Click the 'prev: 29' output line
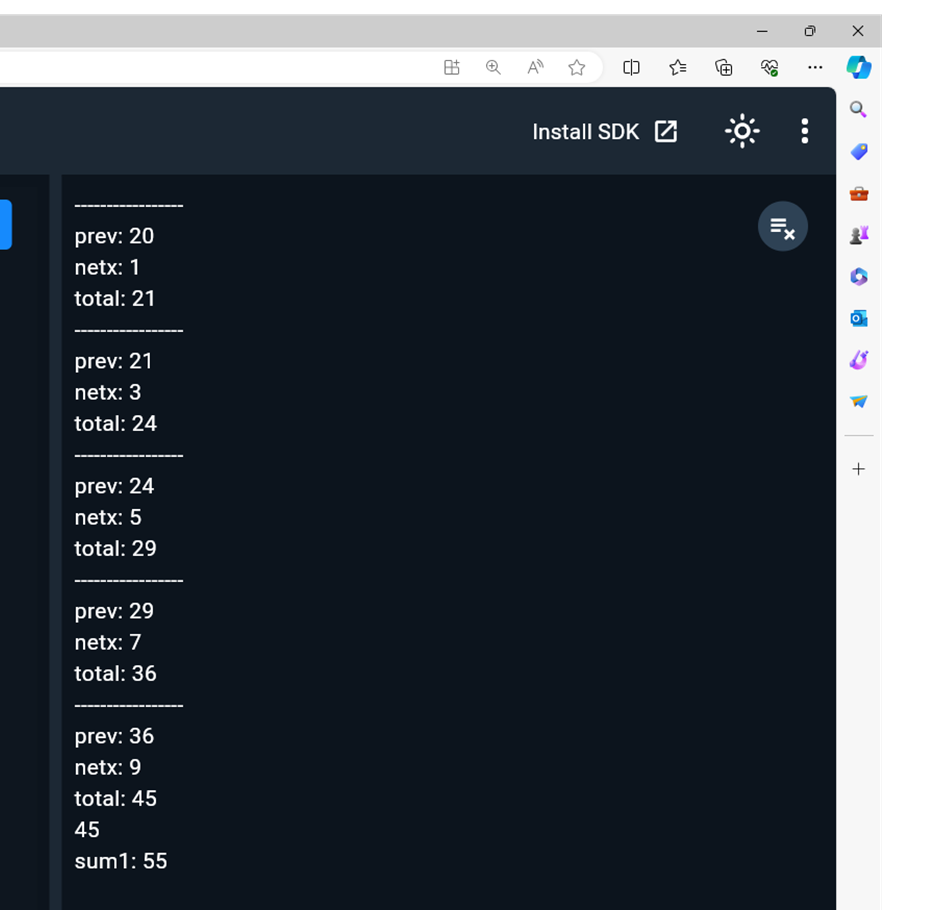 [x=114, y=611]
